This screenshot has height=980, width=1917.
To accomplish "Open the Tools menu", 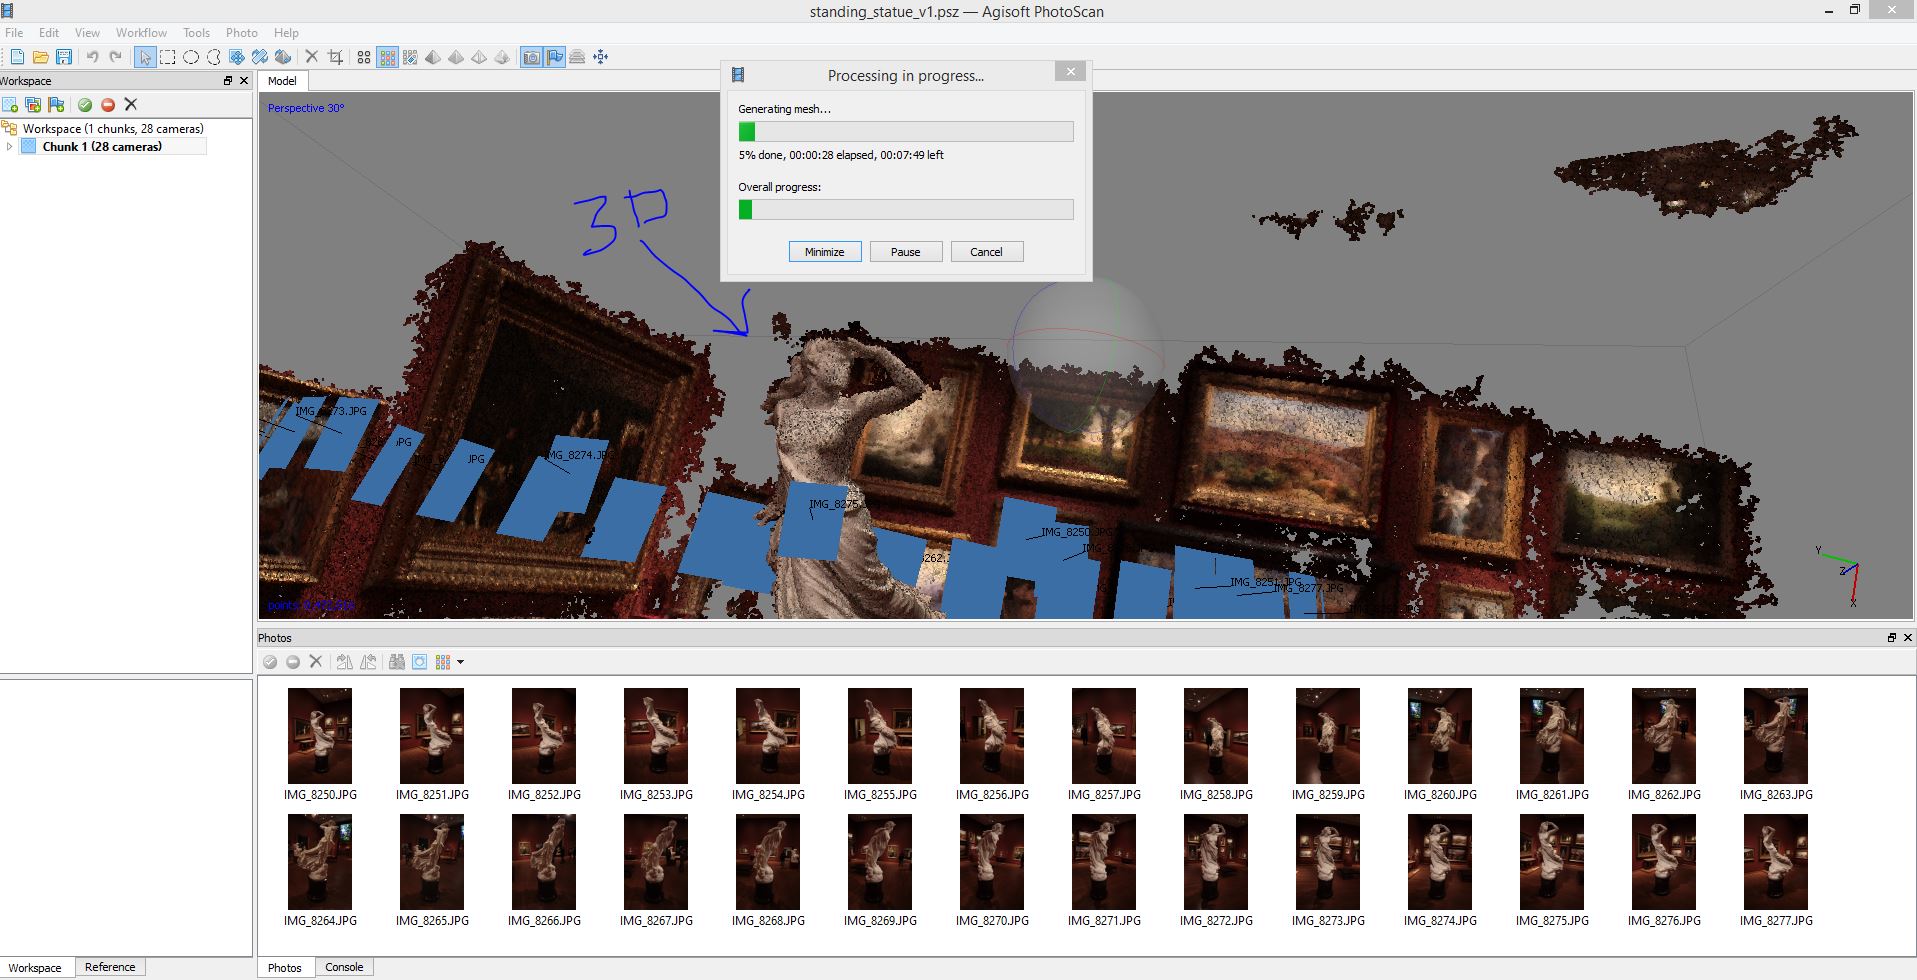I will (196, 32).
